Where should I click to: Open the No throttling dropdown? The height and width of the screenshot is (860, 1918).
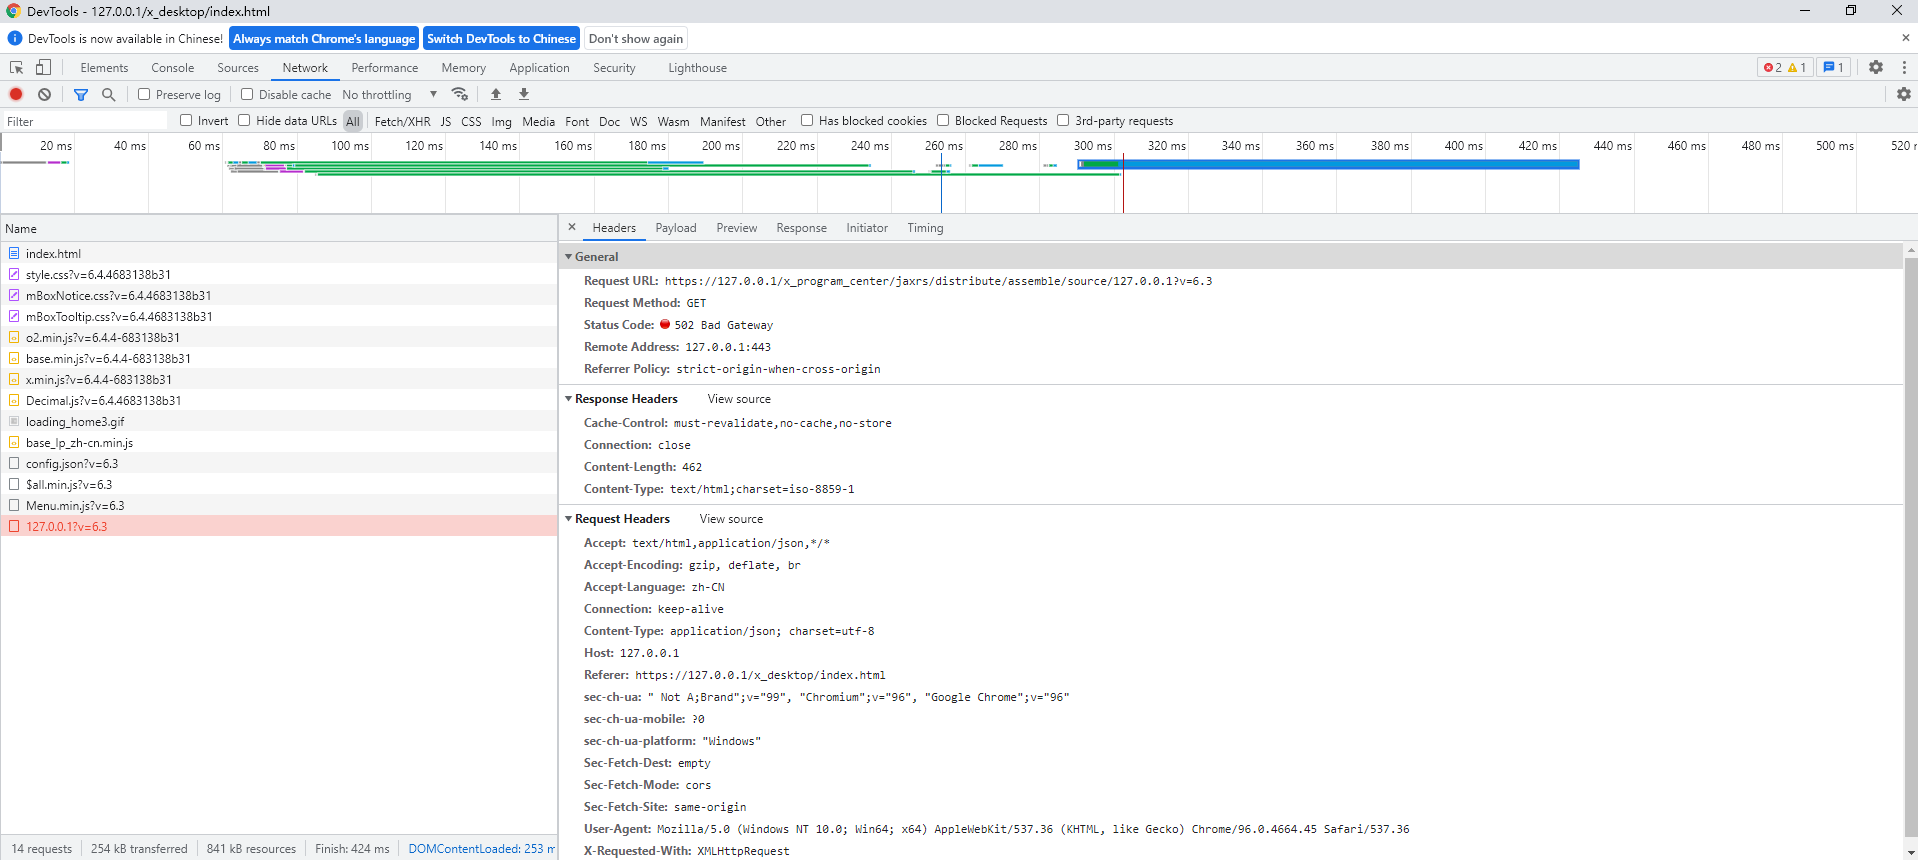pos(390,94)
